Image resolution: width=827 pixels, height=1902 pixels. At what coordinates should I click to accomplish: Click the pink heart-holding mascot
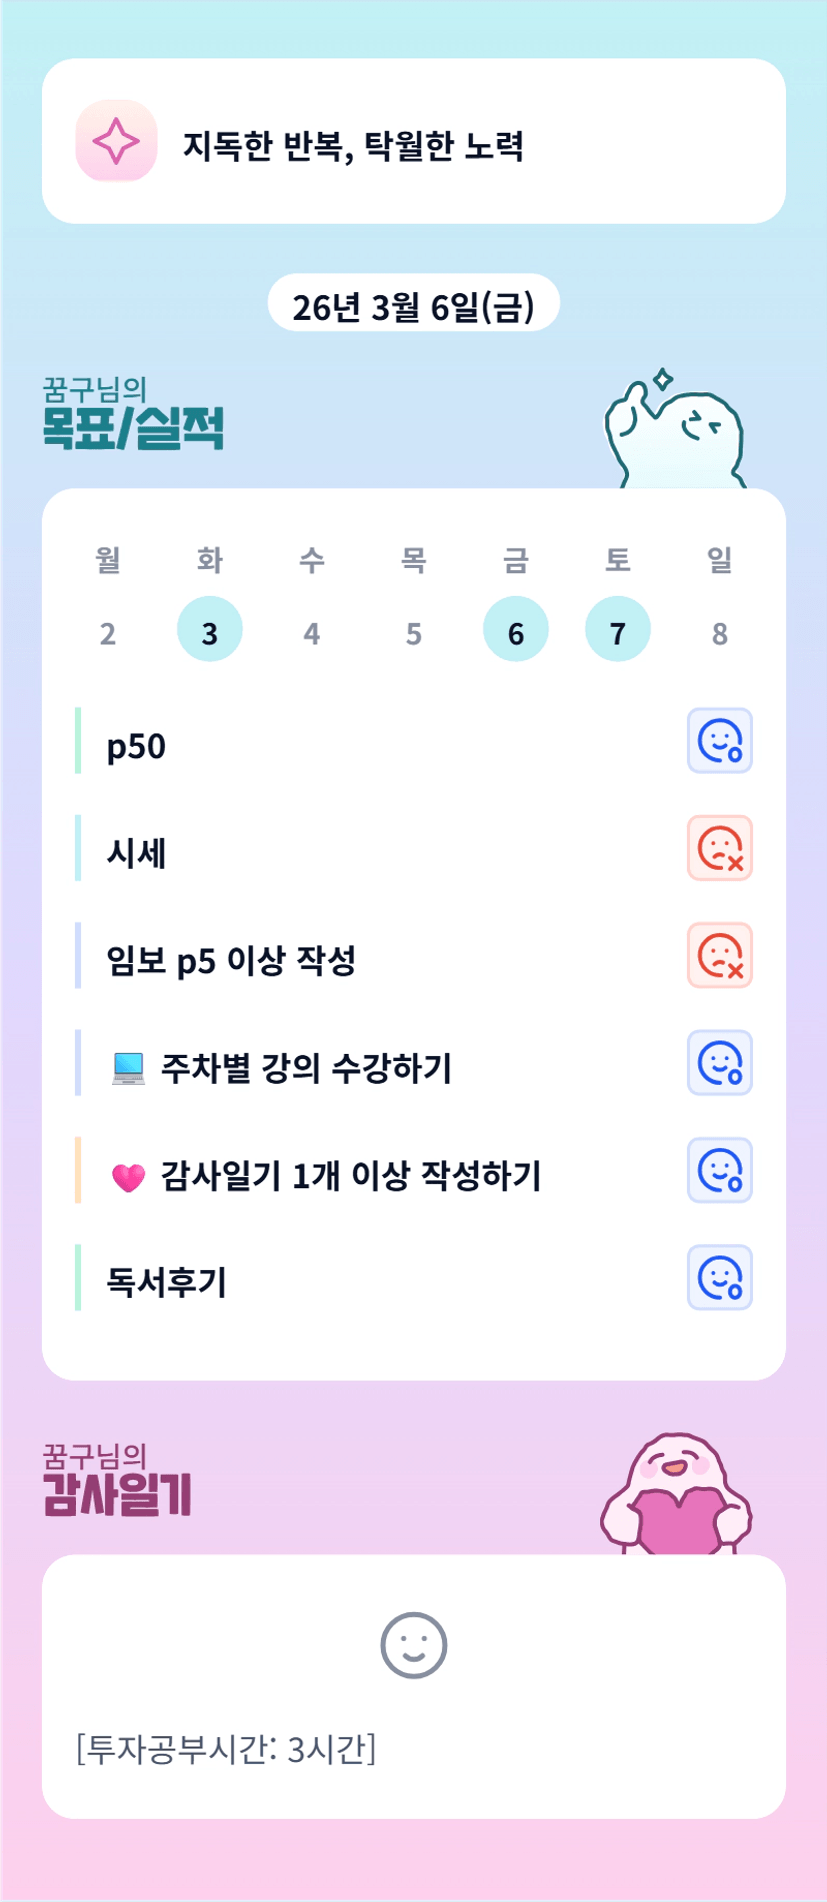pyautogui.click(x=675, y=1497)
